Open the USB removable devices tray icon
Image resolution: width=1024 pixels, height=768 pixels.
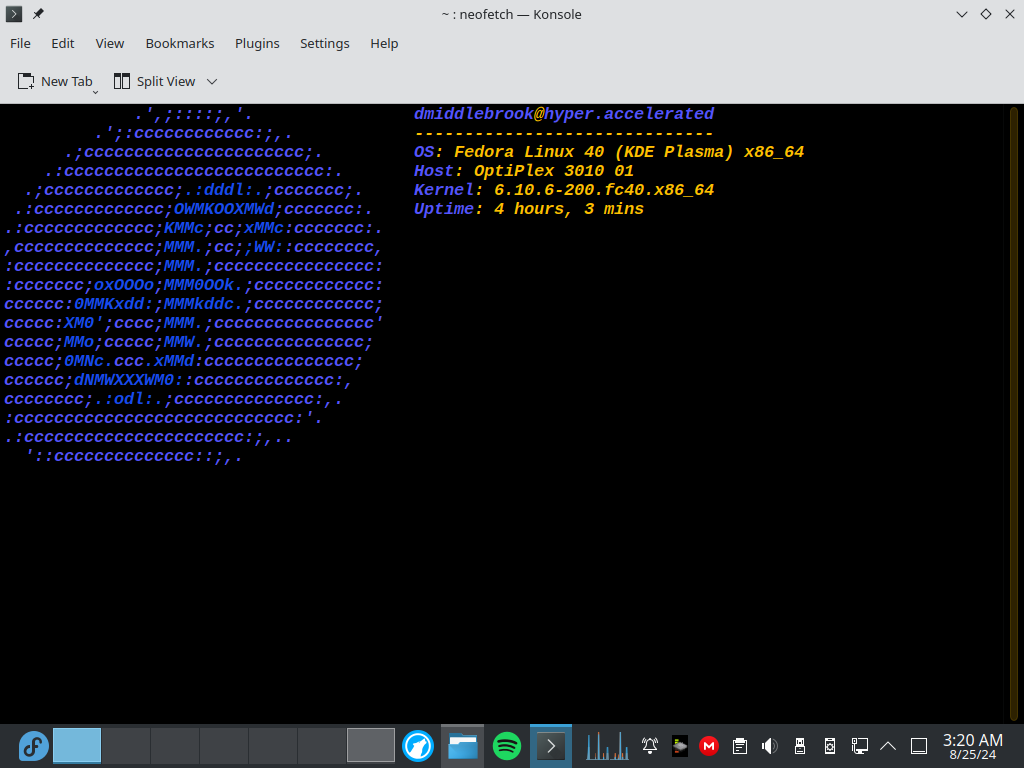799,745
